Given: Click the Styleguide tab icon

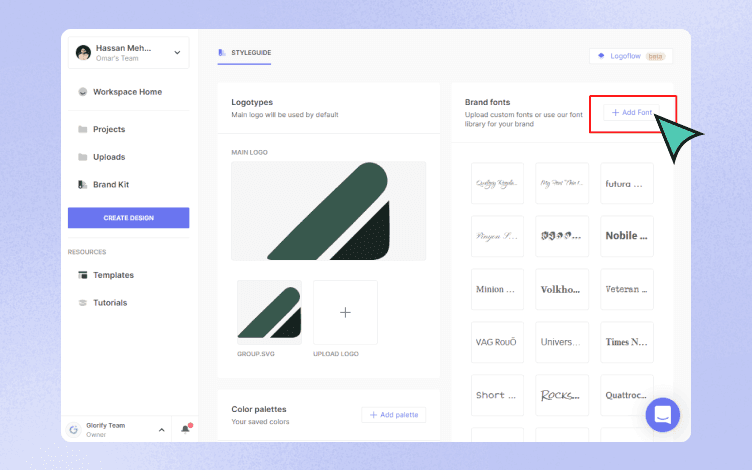Looking at the screenshot, I should click(222, 52).
